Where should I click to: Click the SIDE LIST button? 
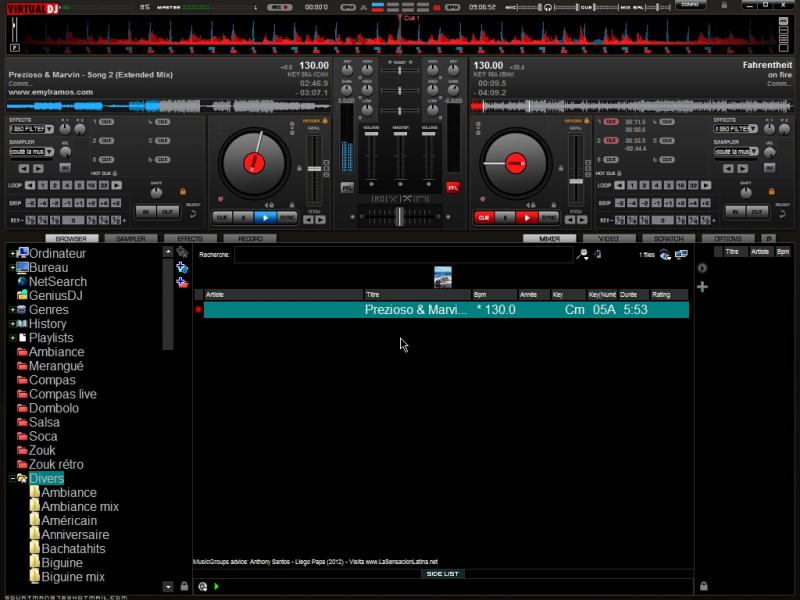(x=442, y=574)
